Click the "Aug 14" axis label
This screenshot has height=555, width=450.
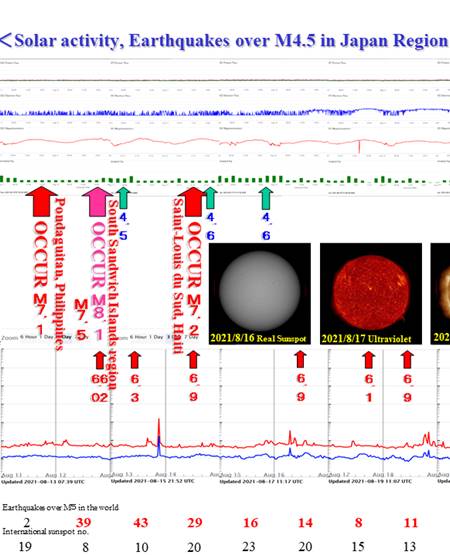click(165, 474)
